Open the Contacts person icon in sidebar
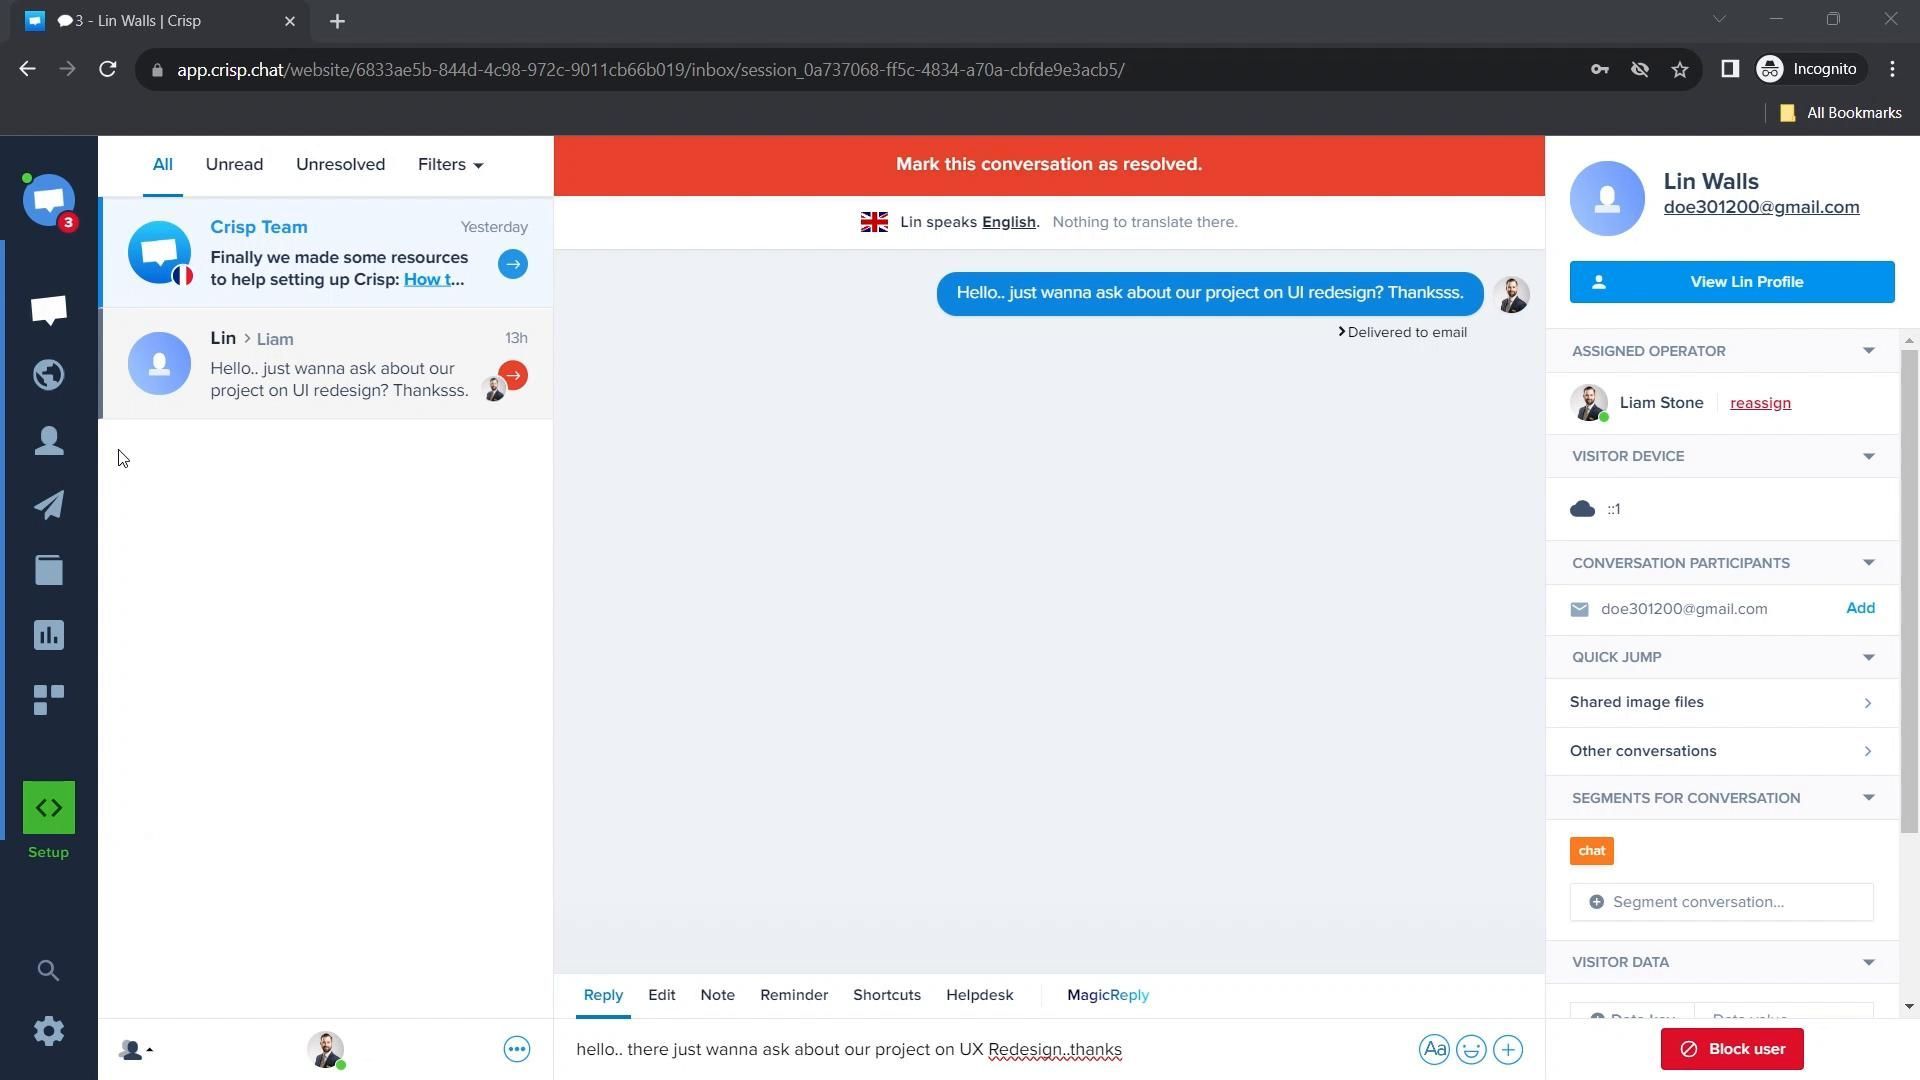 pos(48,441)
